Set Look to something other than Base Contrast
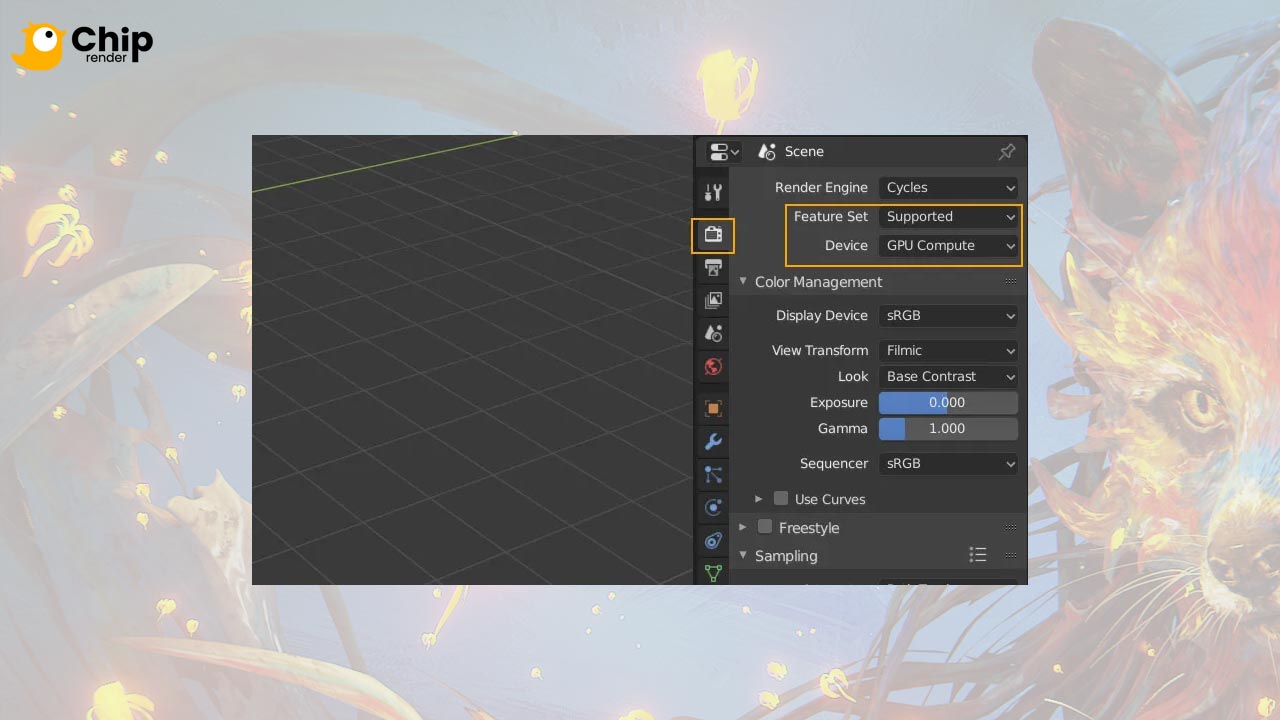Viewport: 1280px width, 720px height. [x=948, y=376]
